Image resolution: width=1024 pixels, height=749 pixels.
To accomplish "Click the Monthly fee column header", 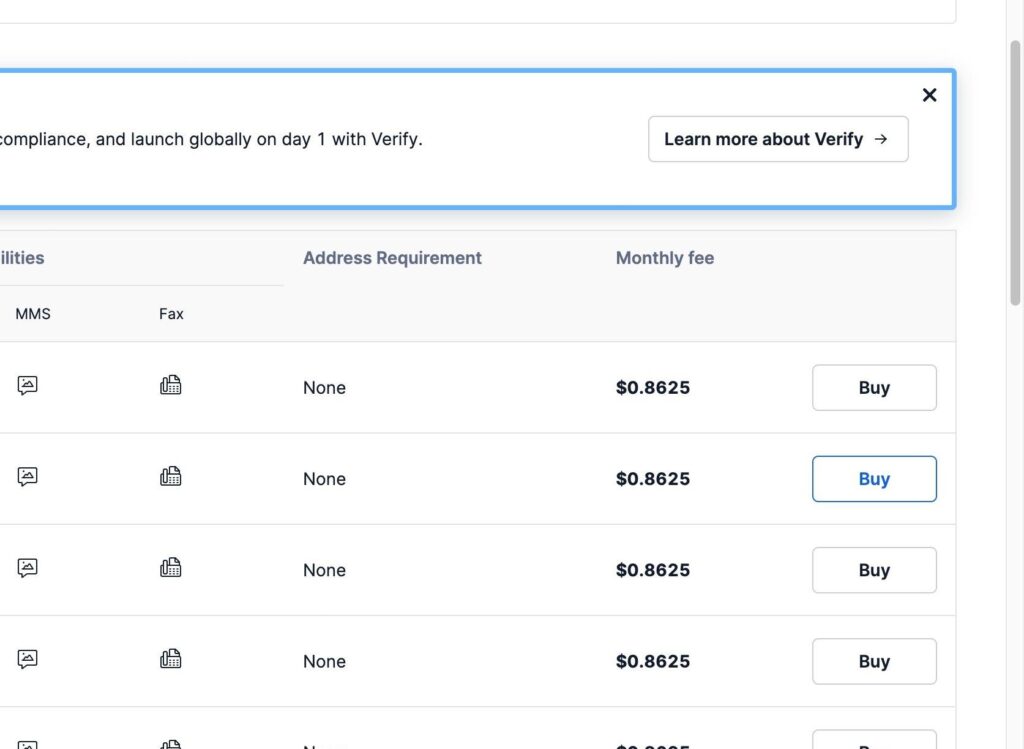I will [664, 258].
